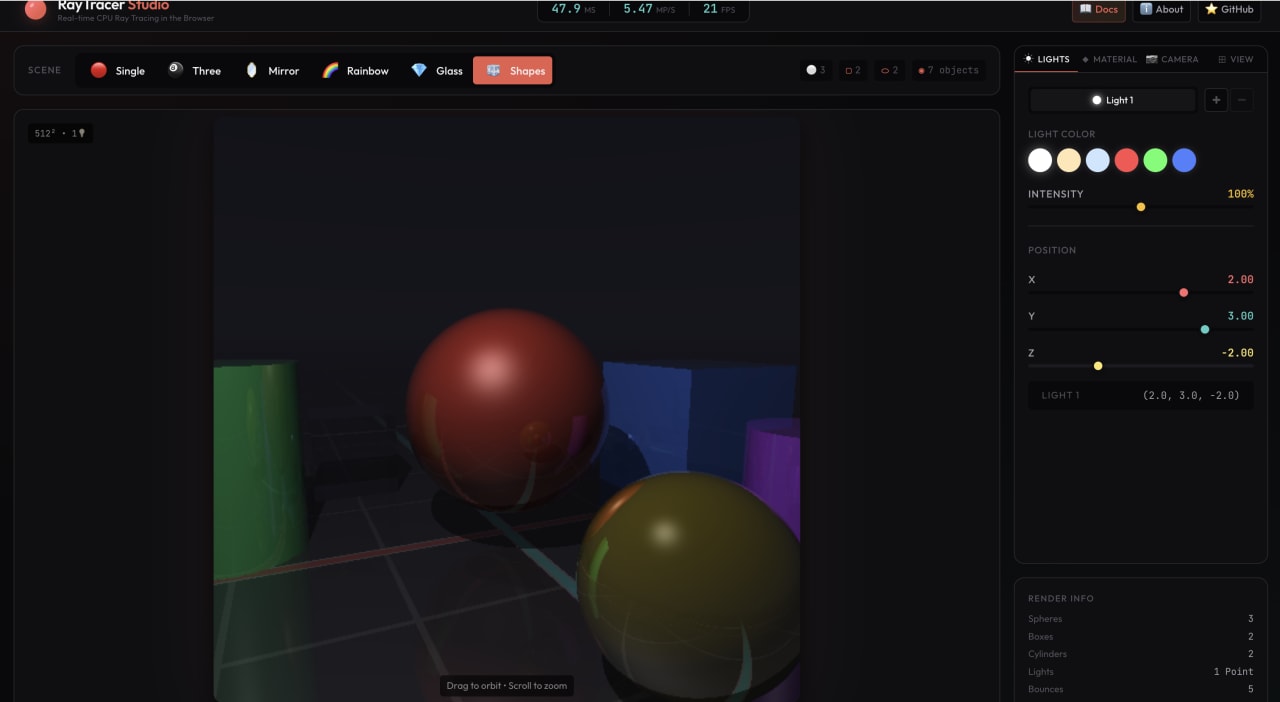Open the About dialog
Viewport: 1280px width, 702px height.
tap(1161, 10)
